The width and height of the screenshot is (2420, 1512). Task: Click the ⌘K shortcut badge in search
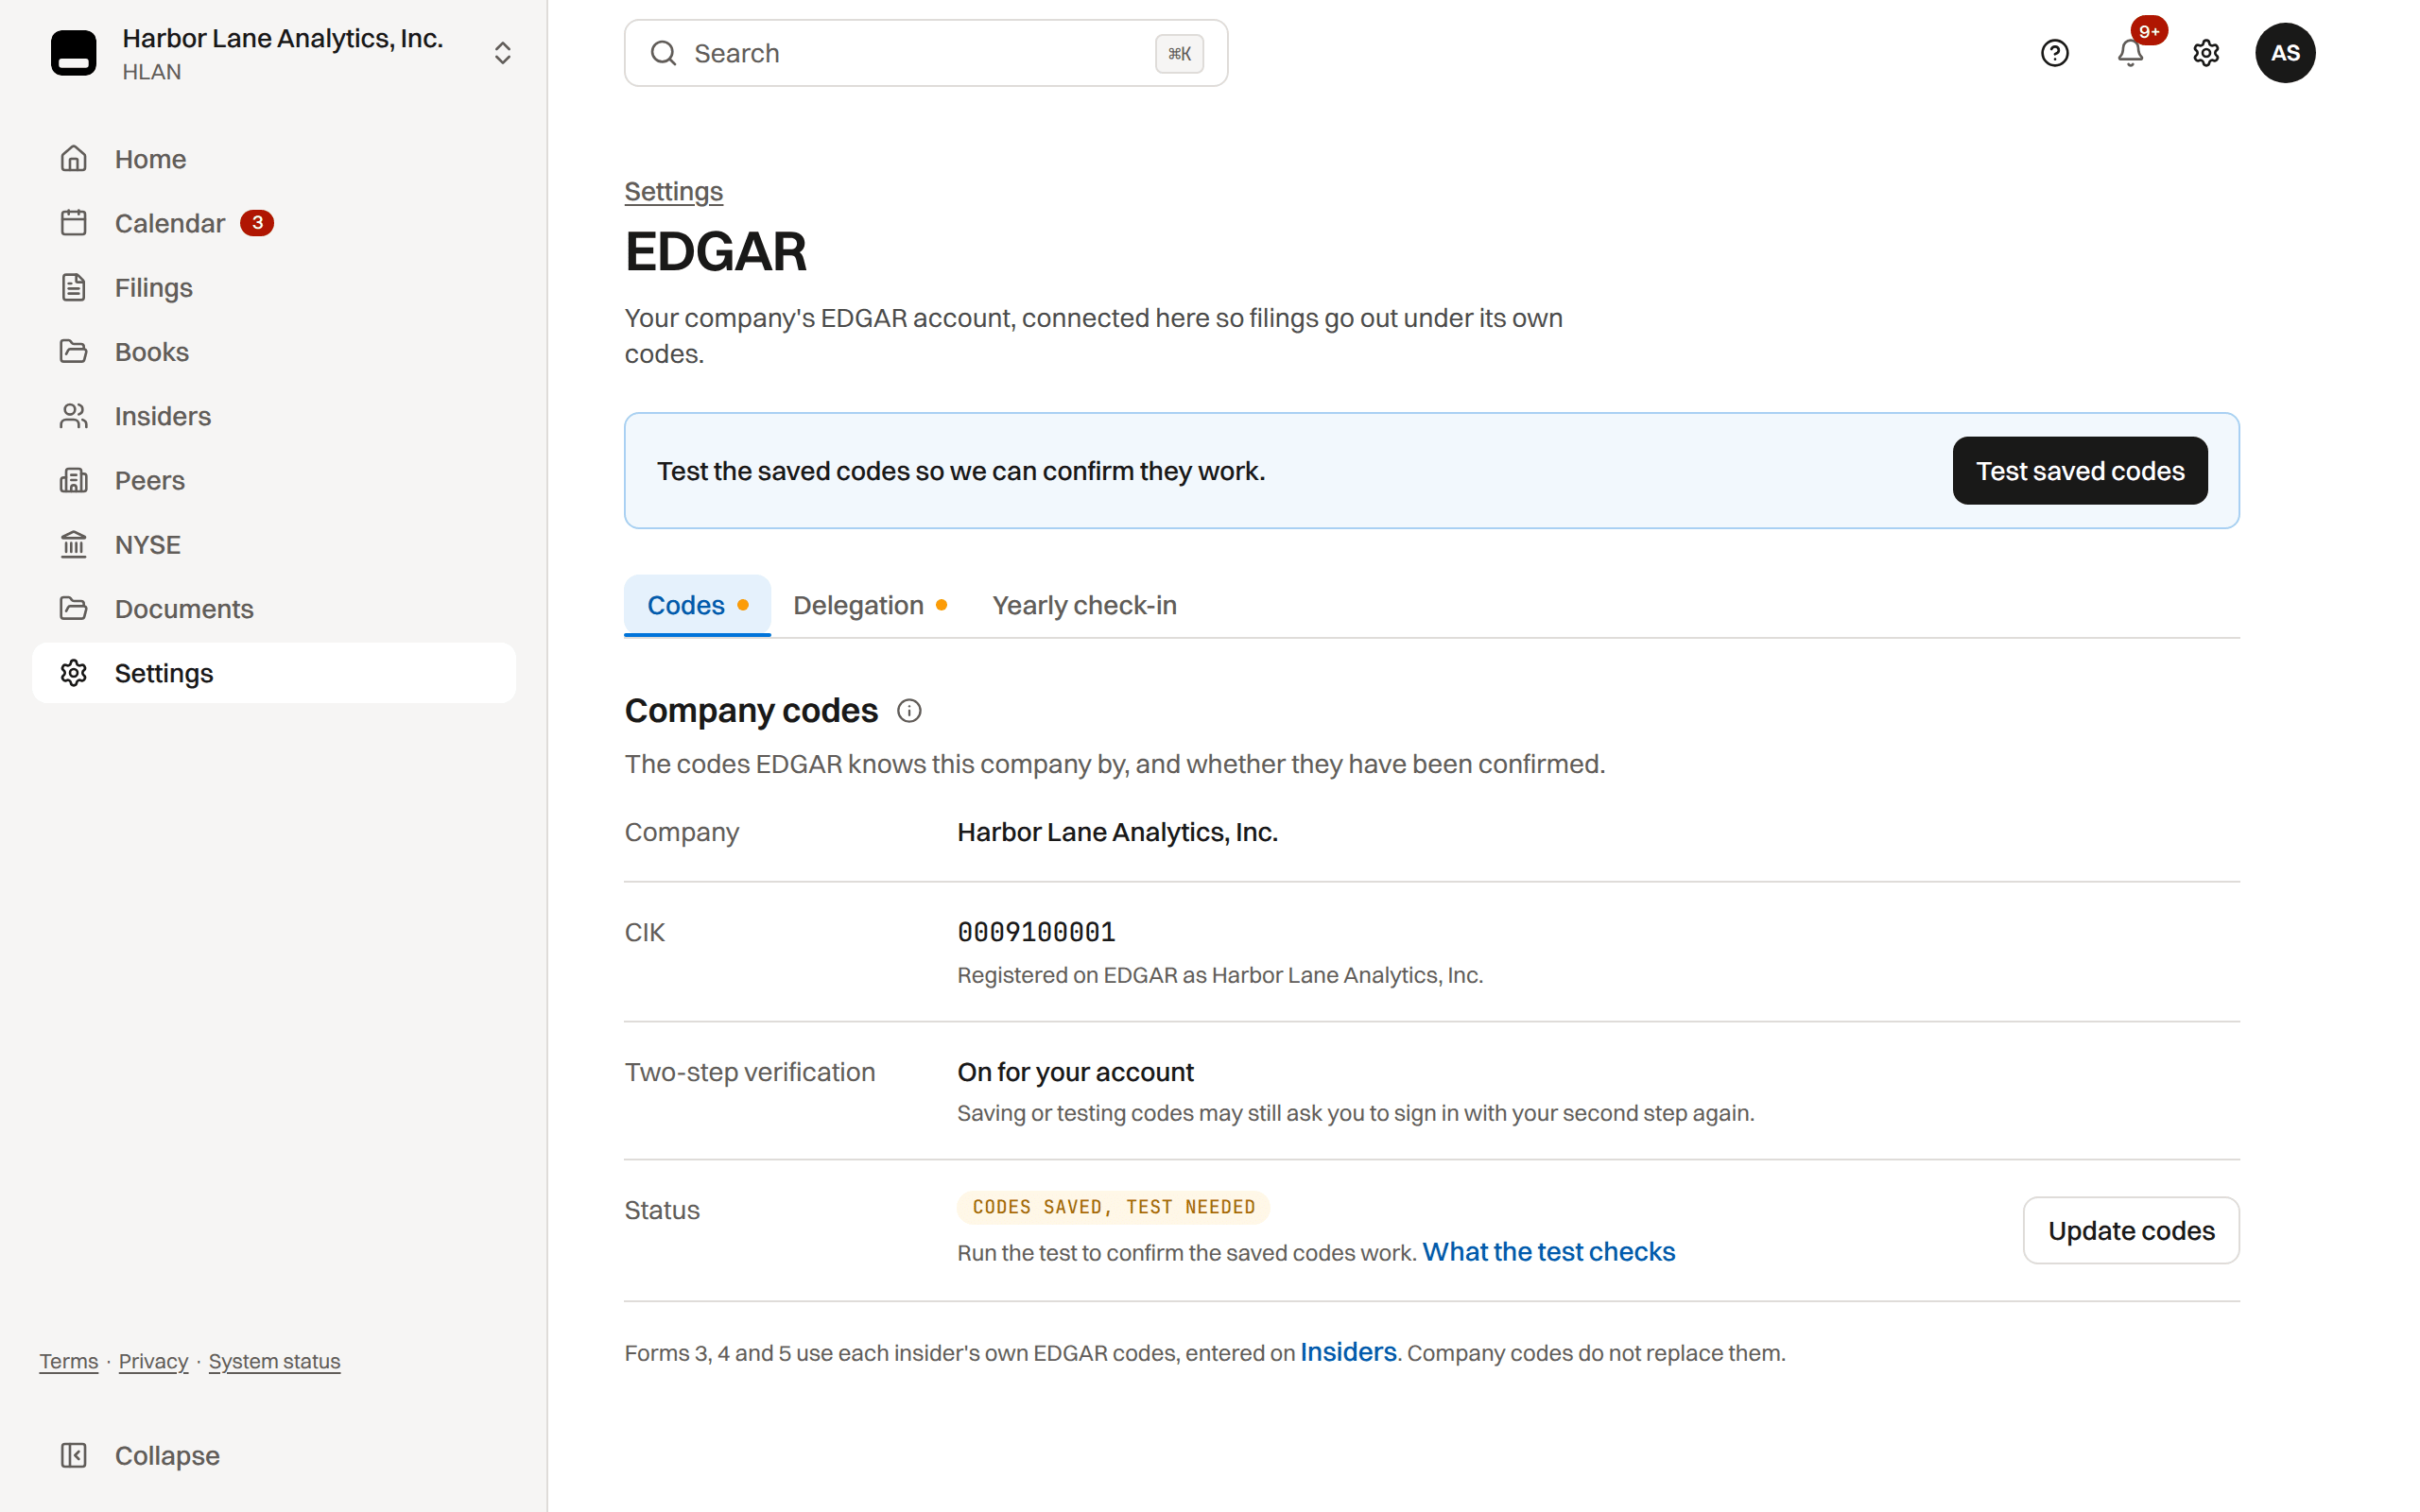tap(1178, 54)
